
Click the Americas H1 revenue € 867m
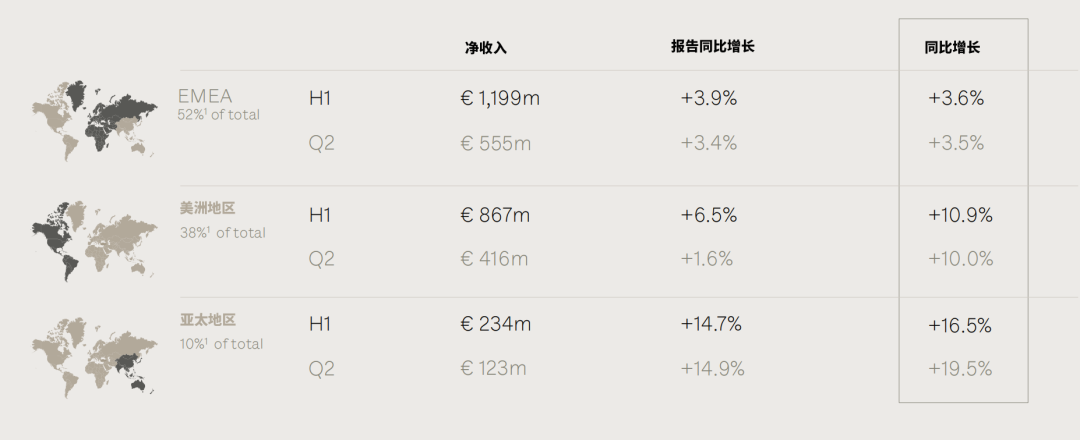tap(495, 216)
